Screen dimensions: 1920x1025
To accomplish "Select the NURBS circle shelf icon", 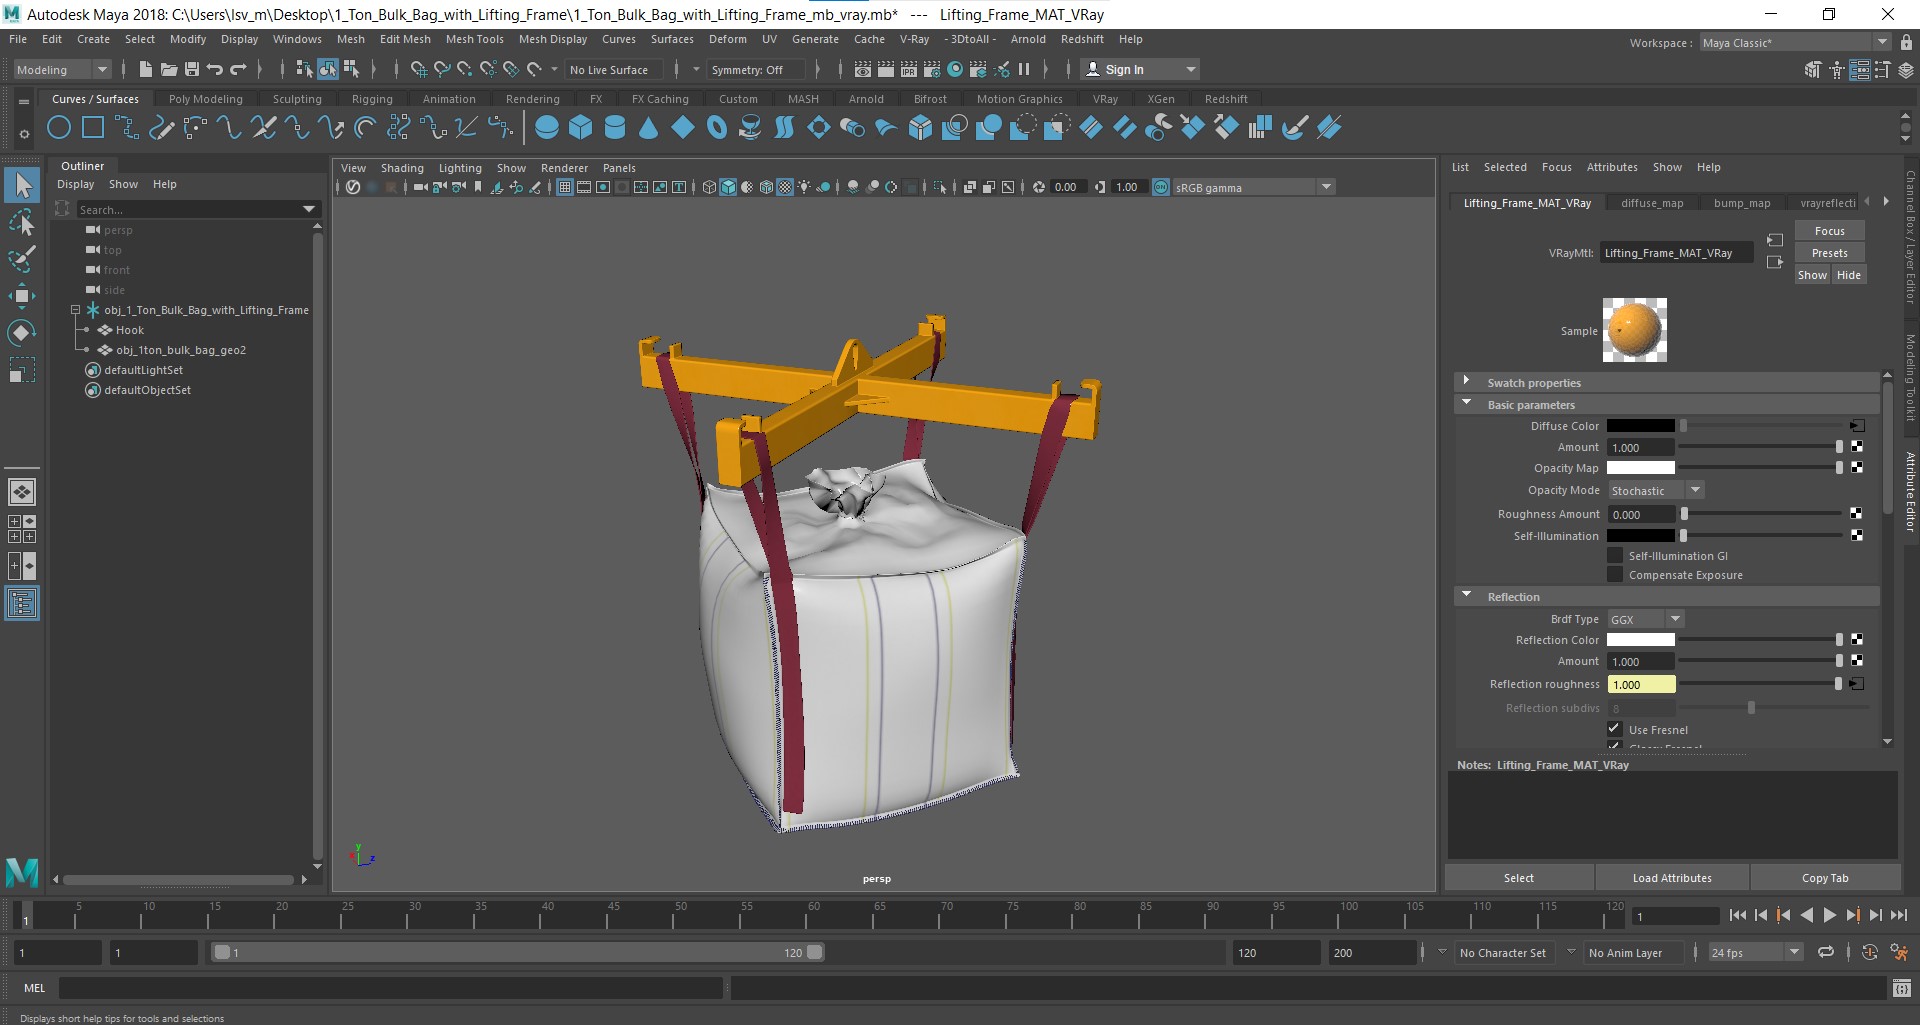I will pyautogui.click(x=59, y=128).
